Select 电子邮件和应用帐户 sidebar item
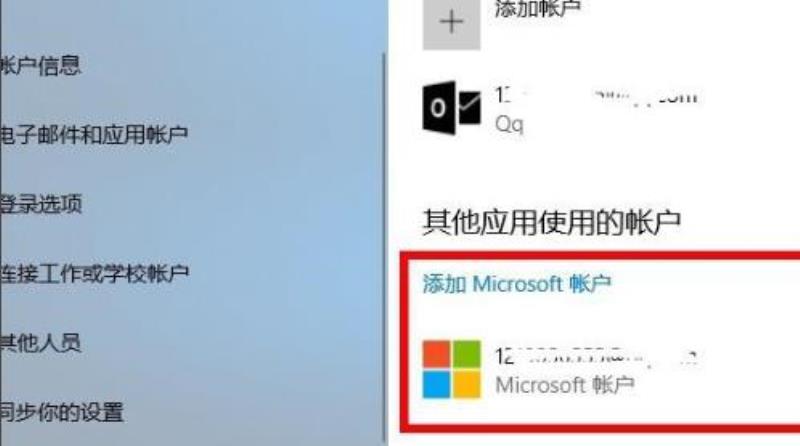The height and width of the screenshot is (446, 800). pos(94,134)
